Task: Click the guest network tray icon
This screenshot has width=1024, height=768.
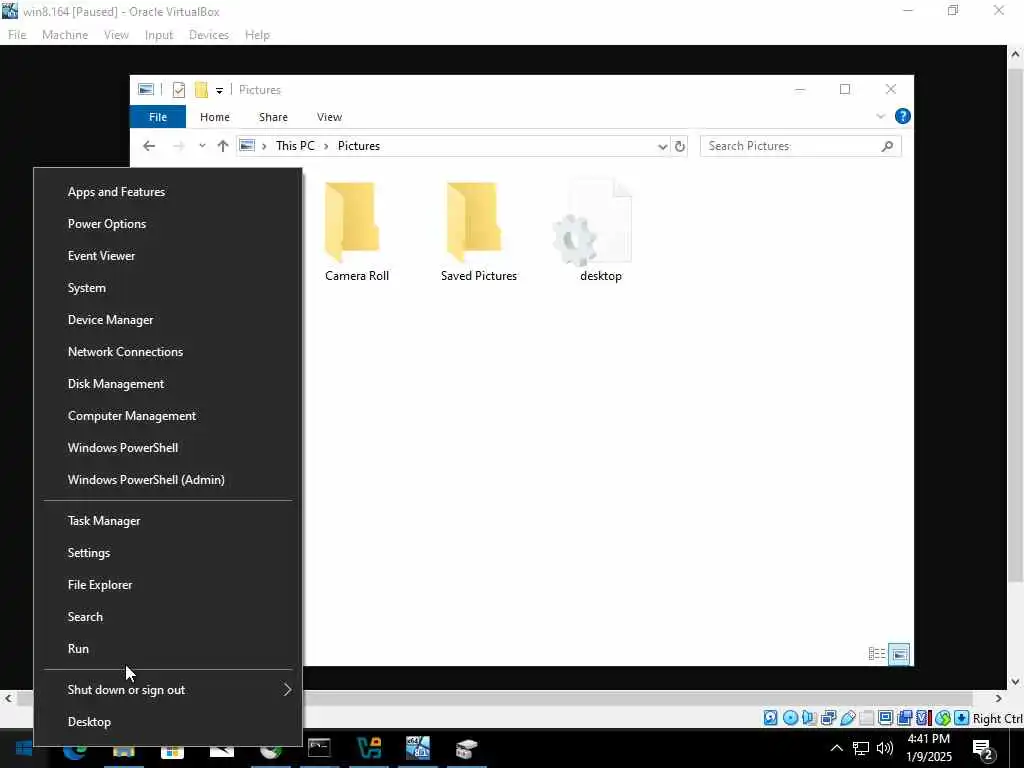Action: [861, 748]
